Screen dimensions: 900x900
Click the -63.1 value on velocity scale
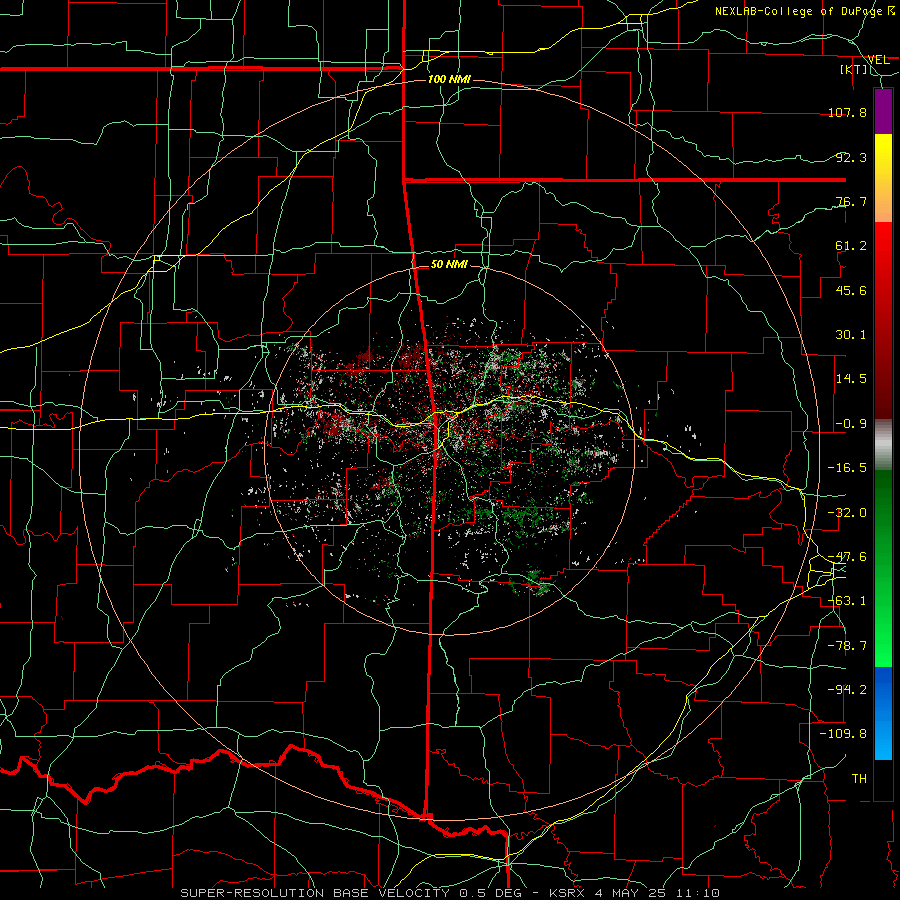847,601
